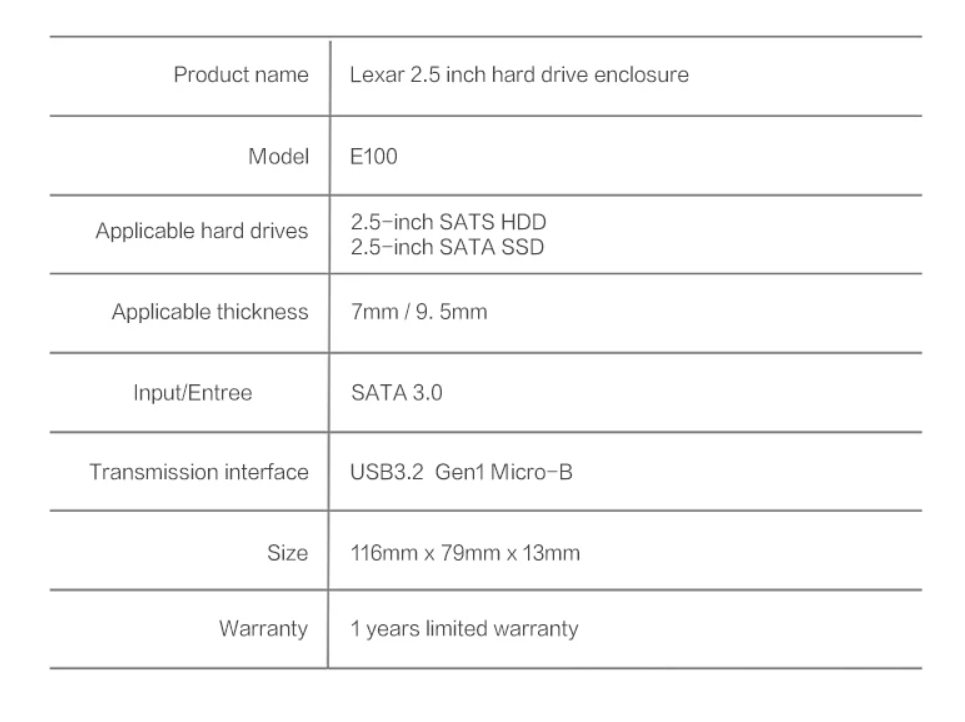Screen dimensions: 965x722
Task: Click 'Micro-B' in the transmission interface value
Action: [x=532, y=472]
